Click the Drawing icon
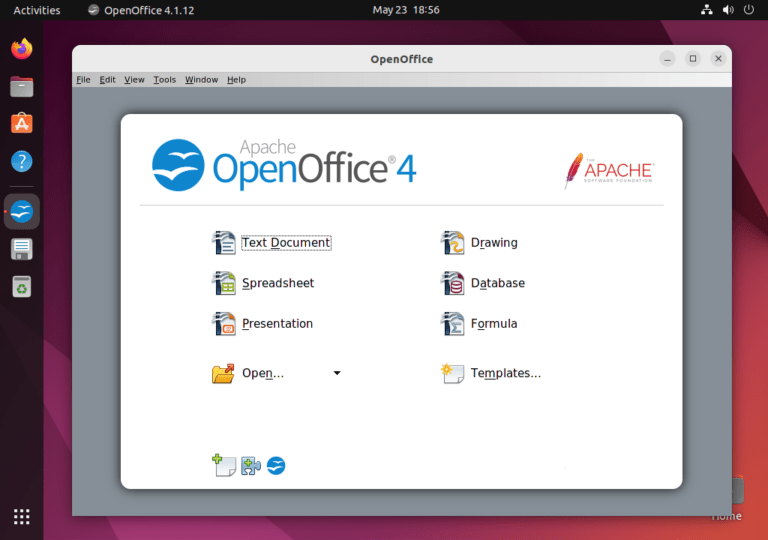The image size is (768, 540). pos(453,243)
